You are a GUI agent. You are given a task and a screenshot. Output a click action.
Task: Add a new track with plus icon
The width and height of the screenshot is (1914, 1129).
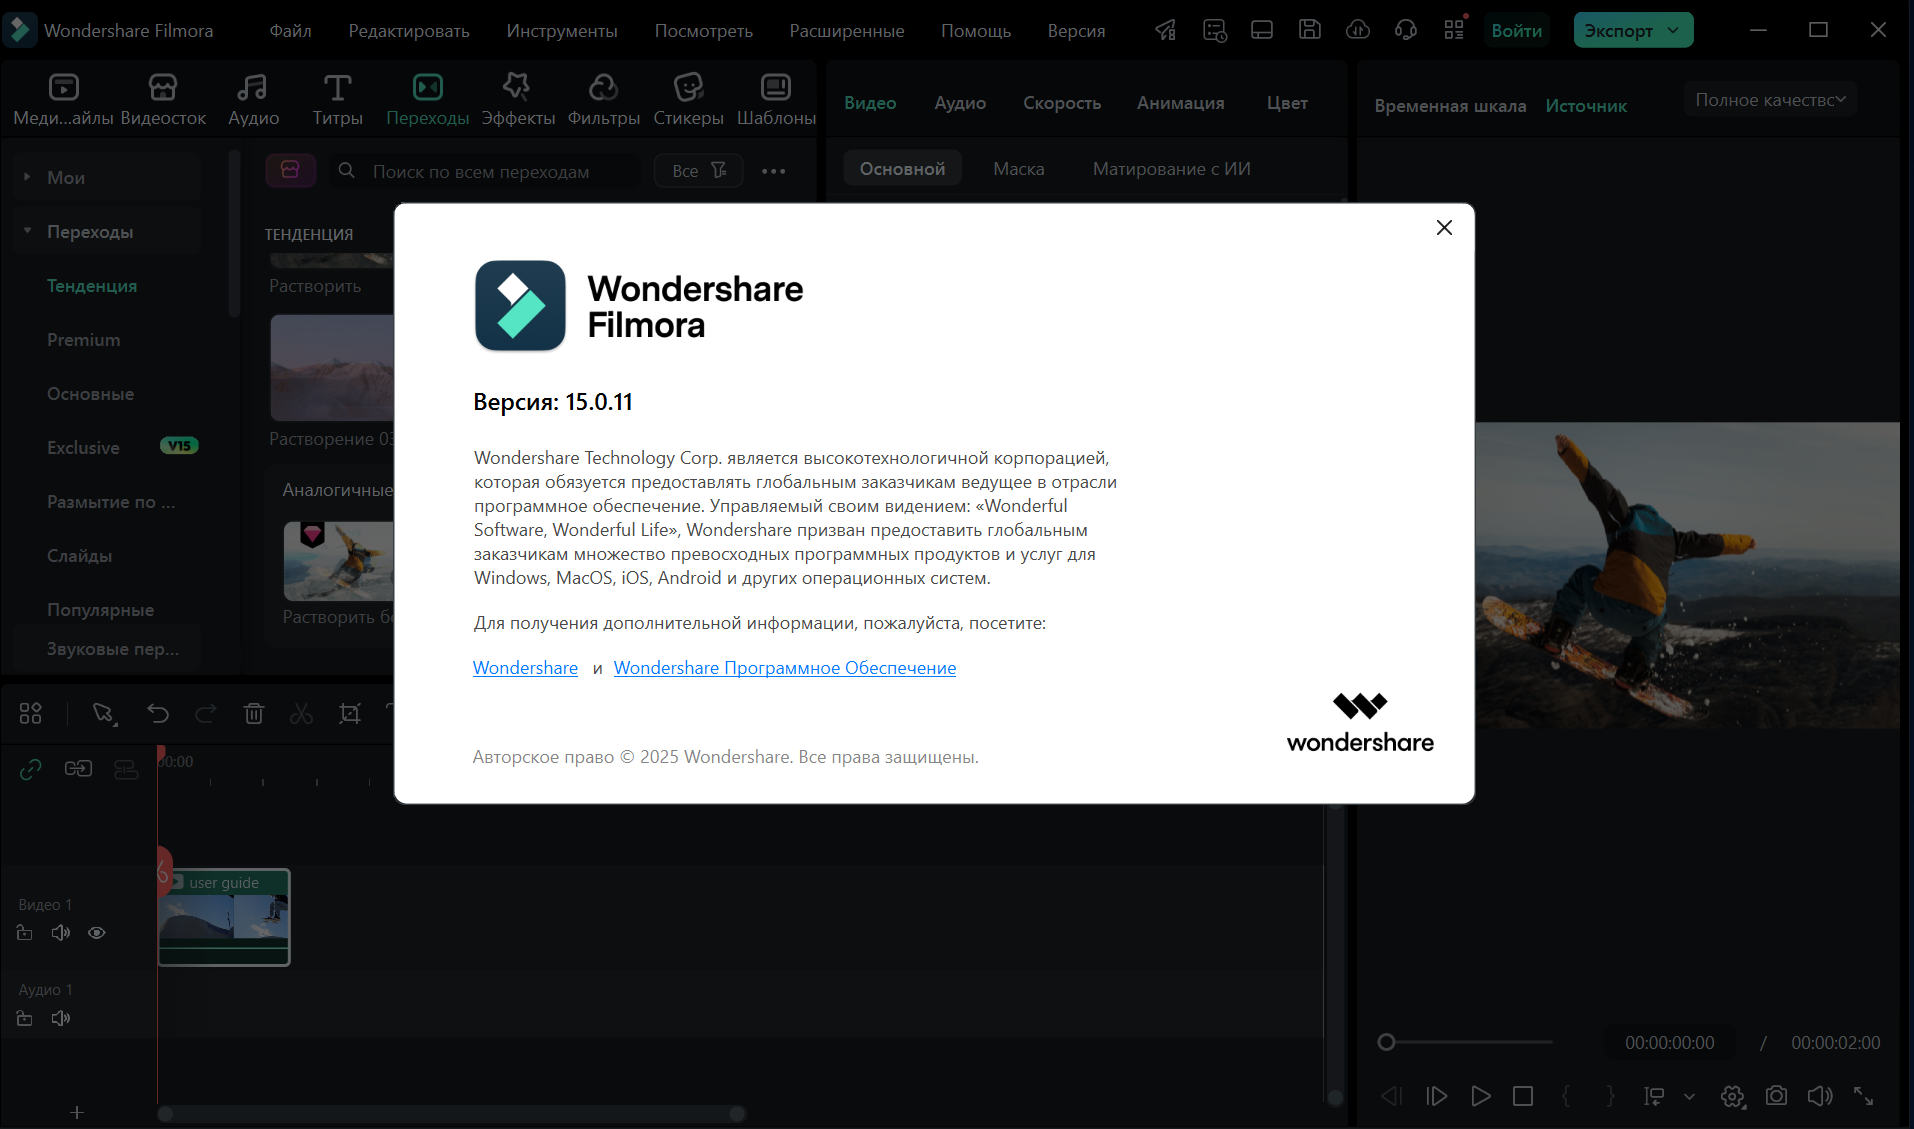click(77, 1112)
